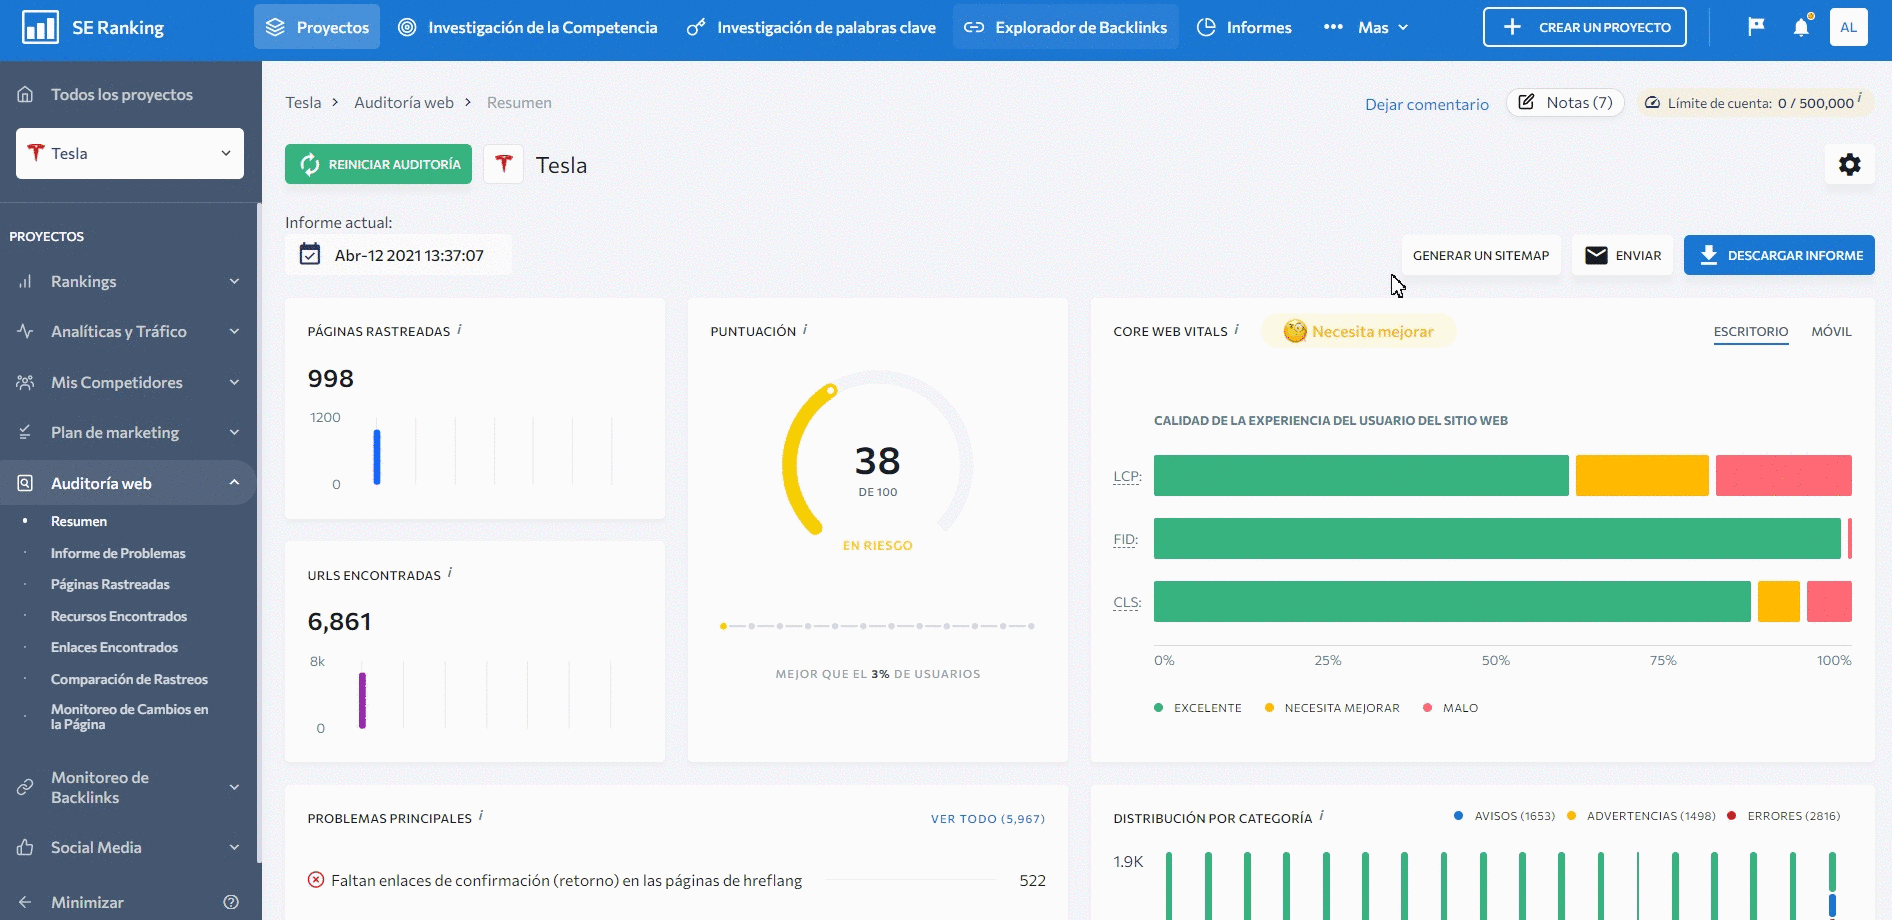
Task: Click the Minimizar arrow icon
Action: (25, 902)
